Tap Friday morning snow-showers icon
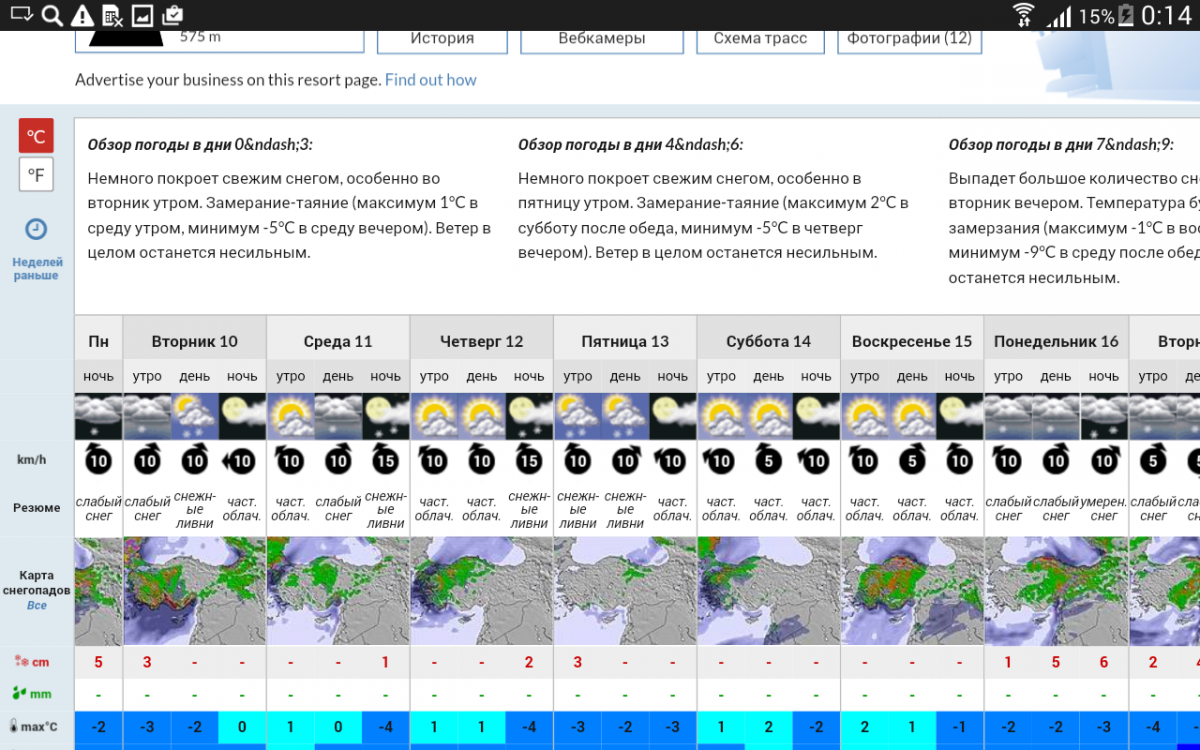The width and height of the screenshot is (1200, 750). pyautogui.click(x=577, y=416)
